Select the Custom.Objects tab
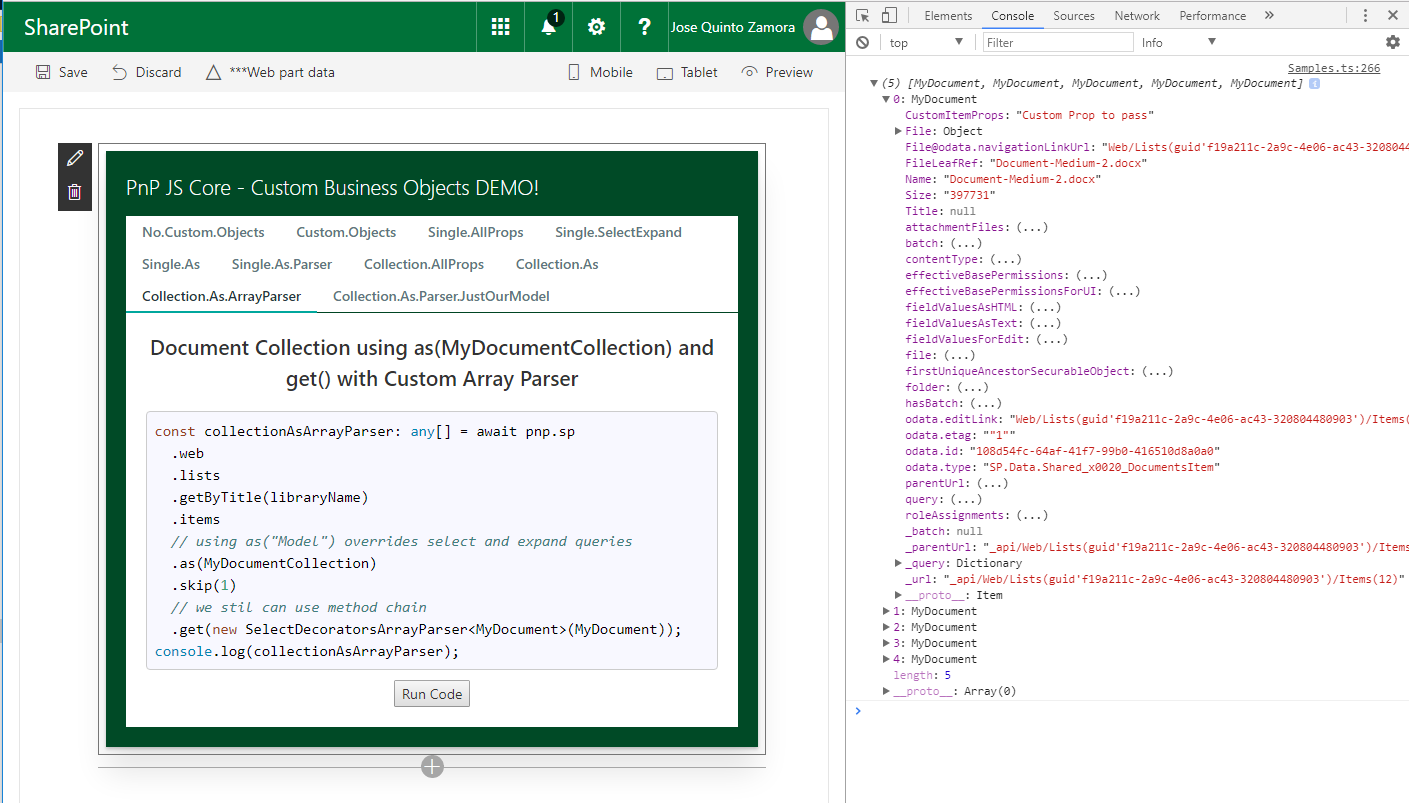The width and height of the screenshot is (1409, 803). pos(346,232)
